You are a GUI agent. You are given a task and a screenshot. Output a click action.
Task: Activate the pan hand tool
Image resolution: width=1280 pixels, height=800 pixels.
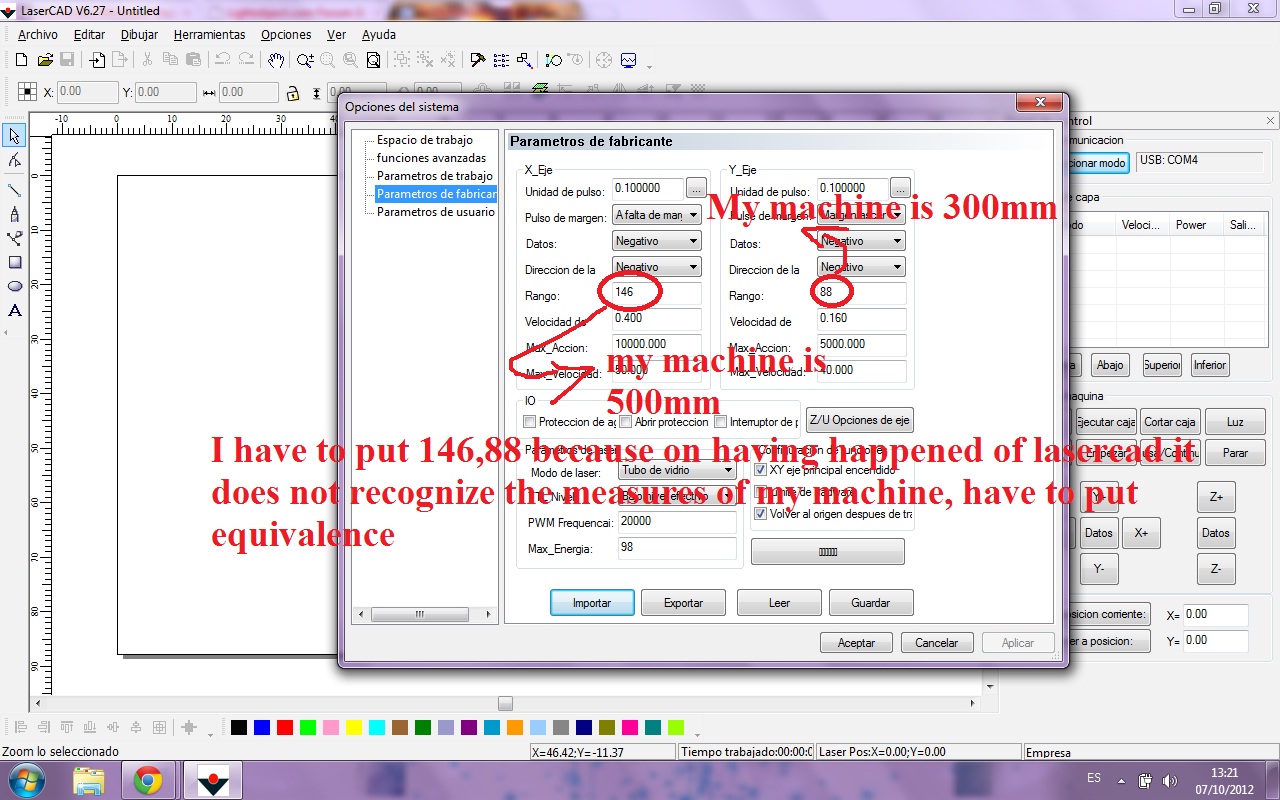[x=276, y=60]
